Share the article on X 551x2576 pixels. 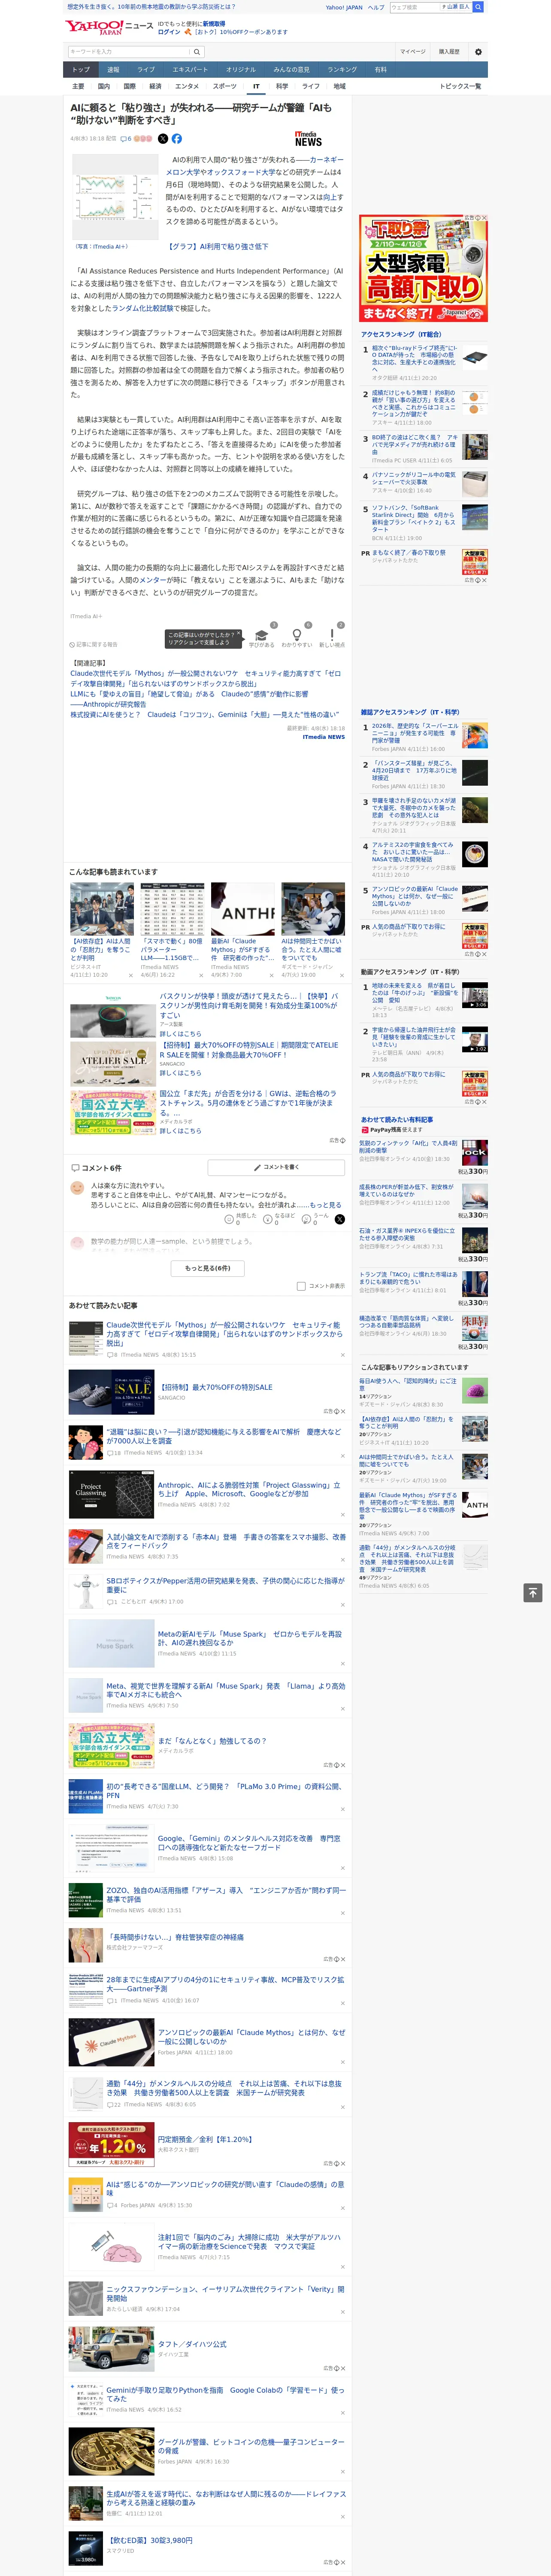click(x=163, y=139)
